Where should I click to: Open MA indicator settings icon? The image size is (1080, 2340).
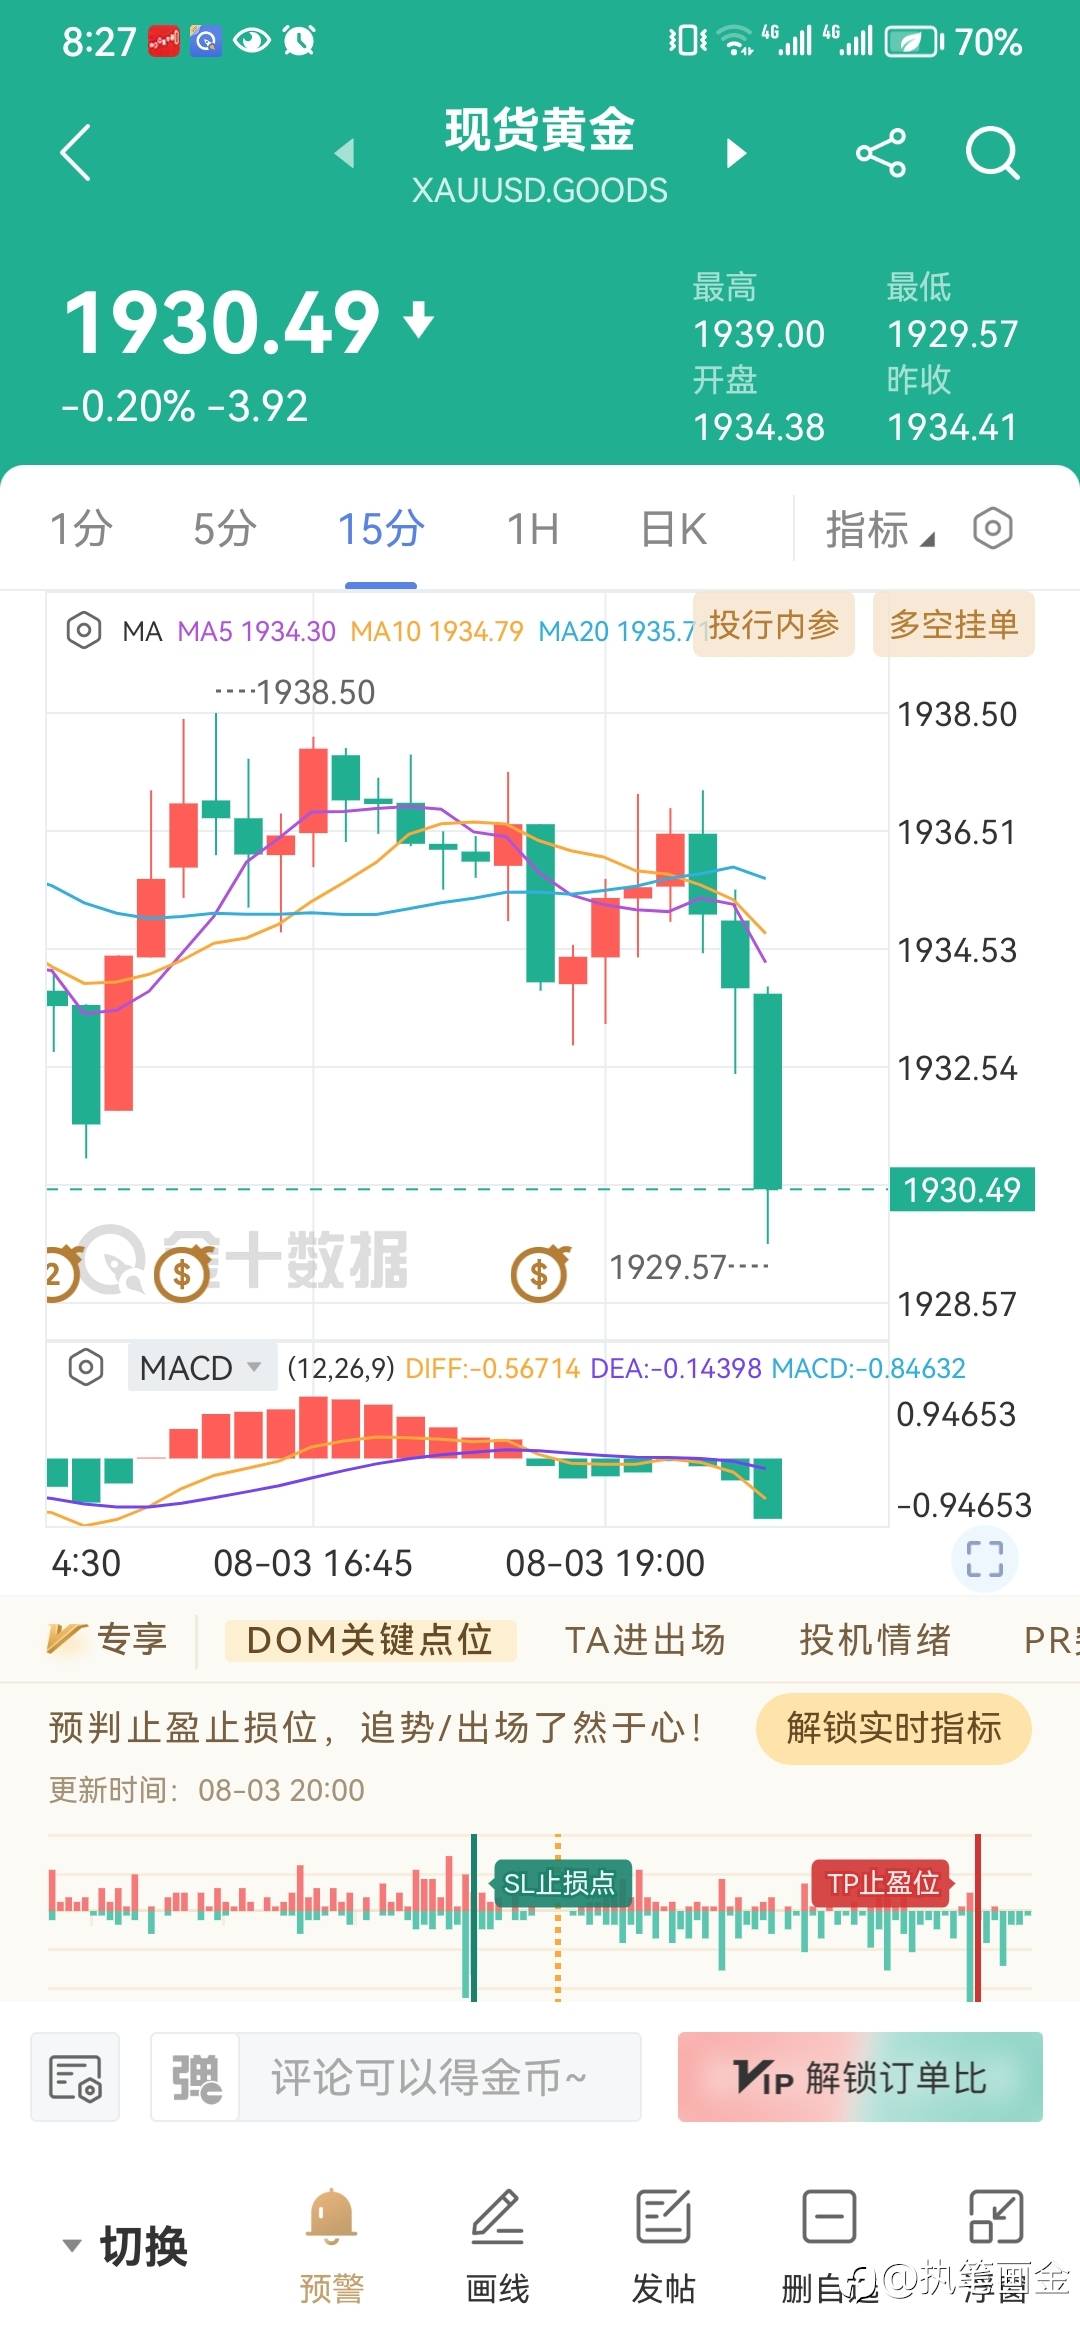[x=84, y=631]
